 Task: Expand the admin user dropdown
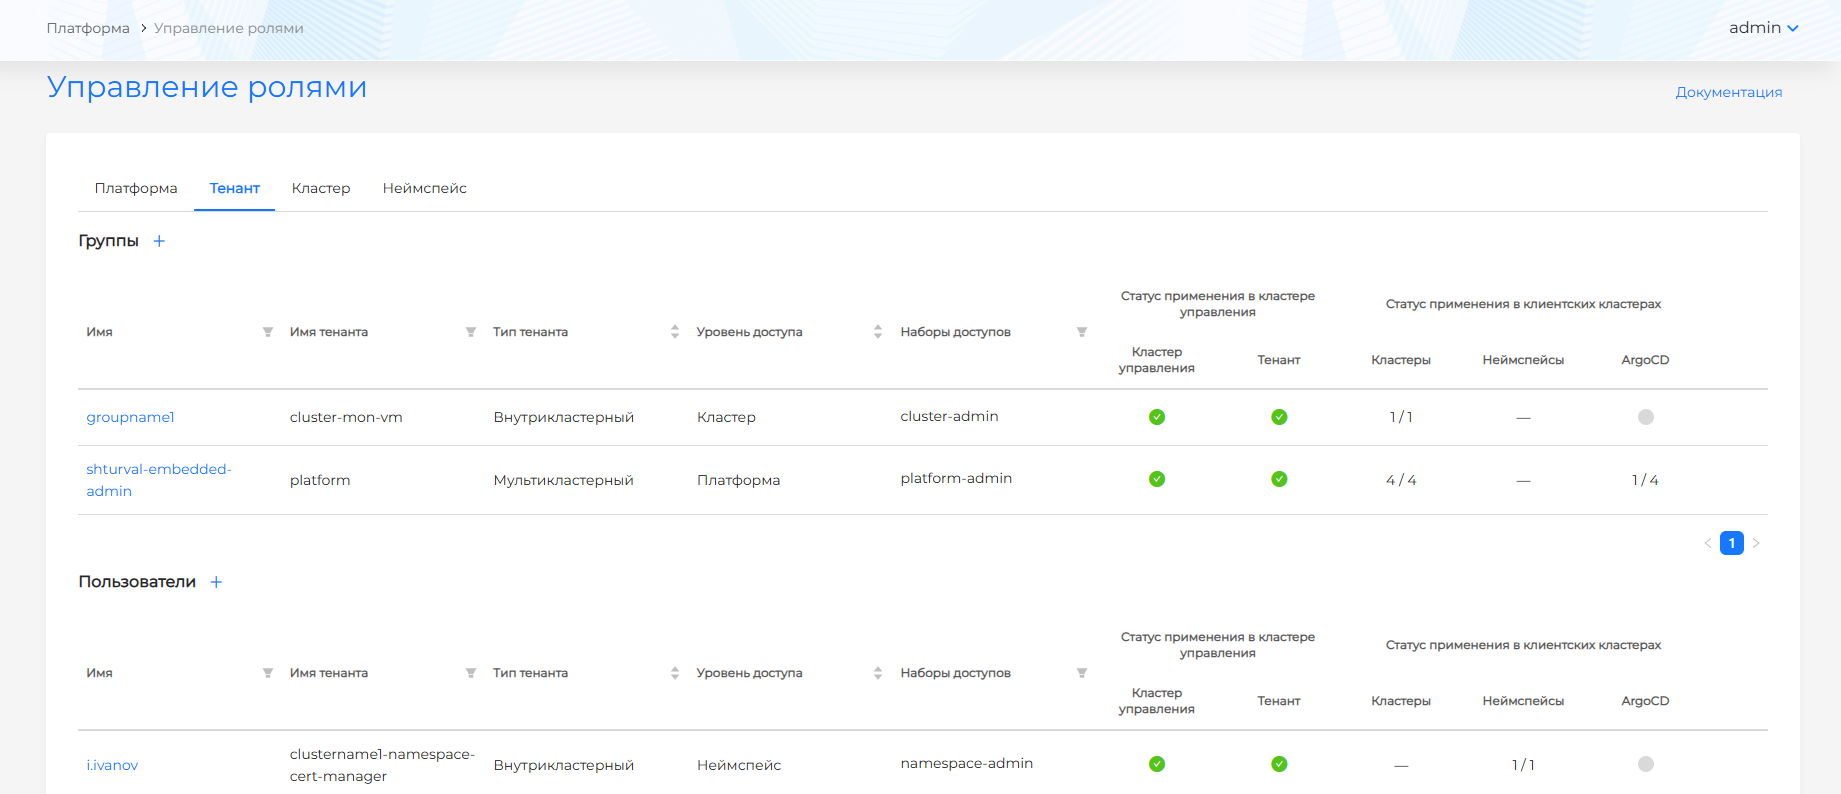(x=1764, y=28)
